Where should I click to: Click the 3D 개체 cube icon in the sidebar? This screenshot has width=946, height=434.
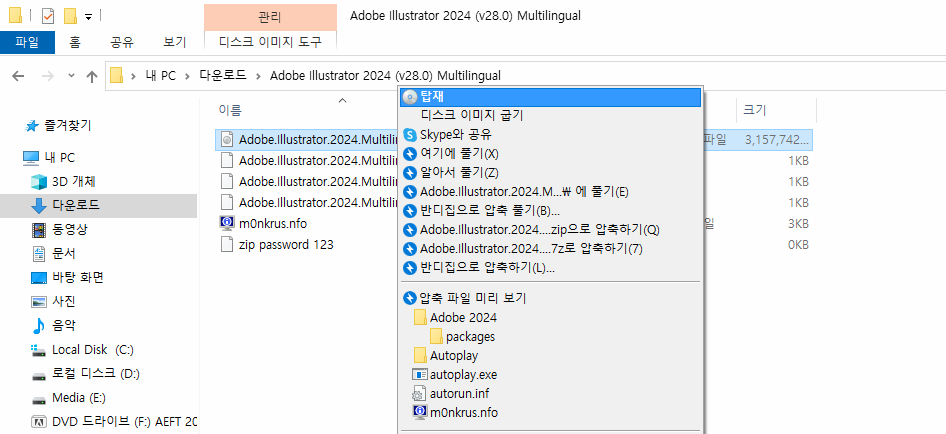tap(39, 181)
